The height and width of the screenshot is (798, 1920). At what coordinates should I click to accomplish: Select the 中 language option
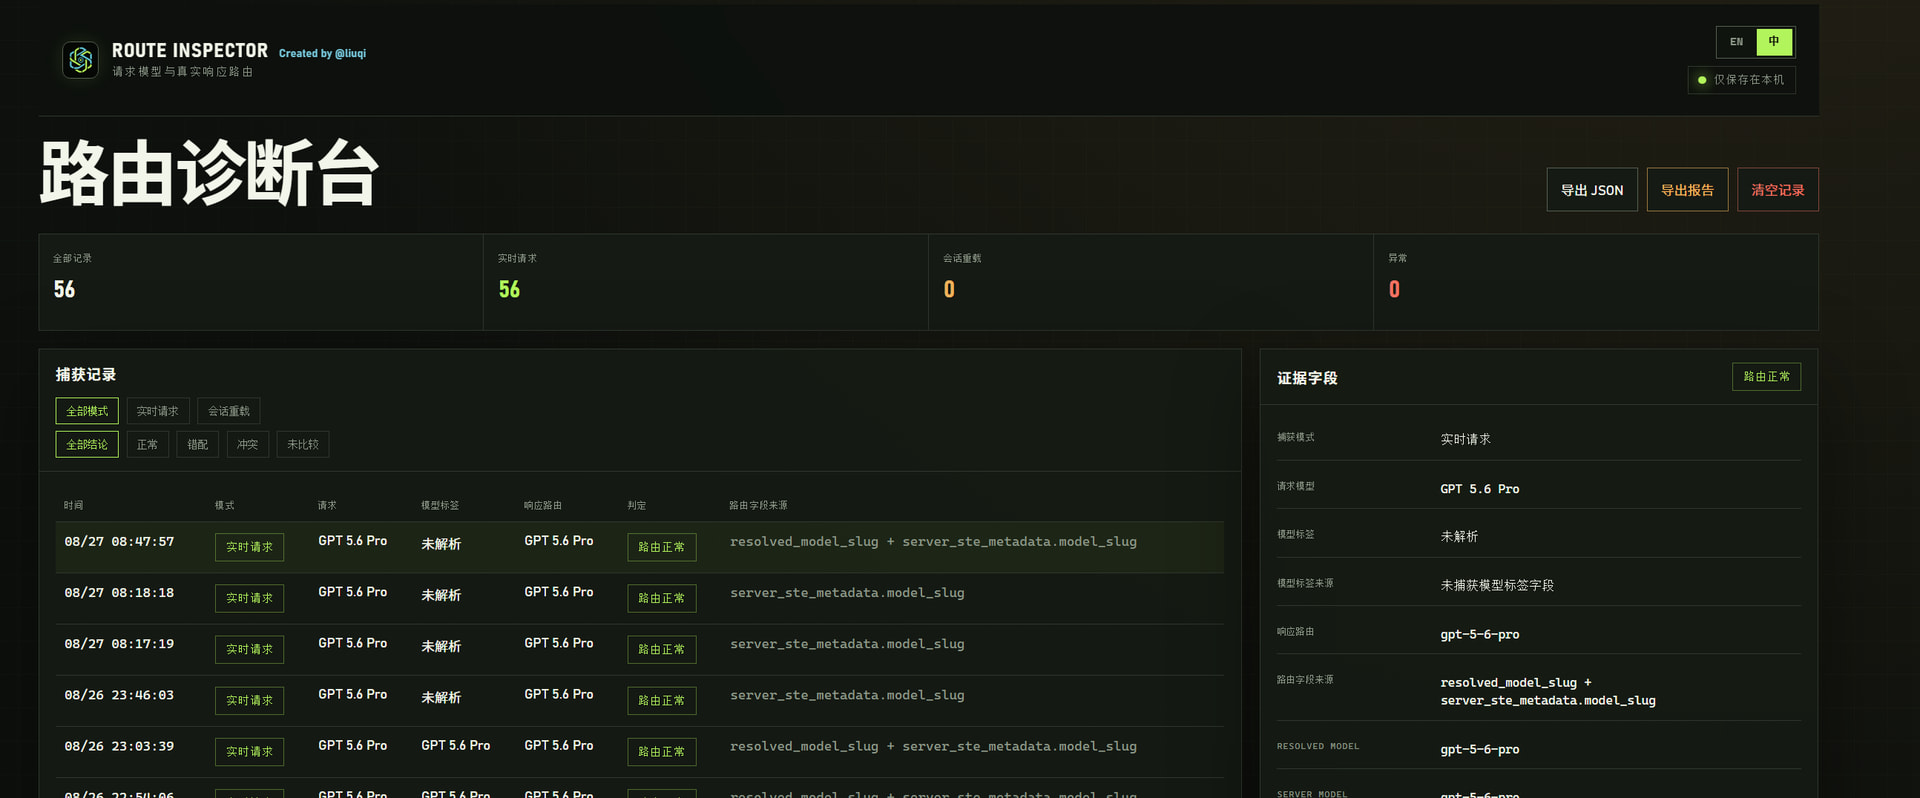[x=1774, y=42]
